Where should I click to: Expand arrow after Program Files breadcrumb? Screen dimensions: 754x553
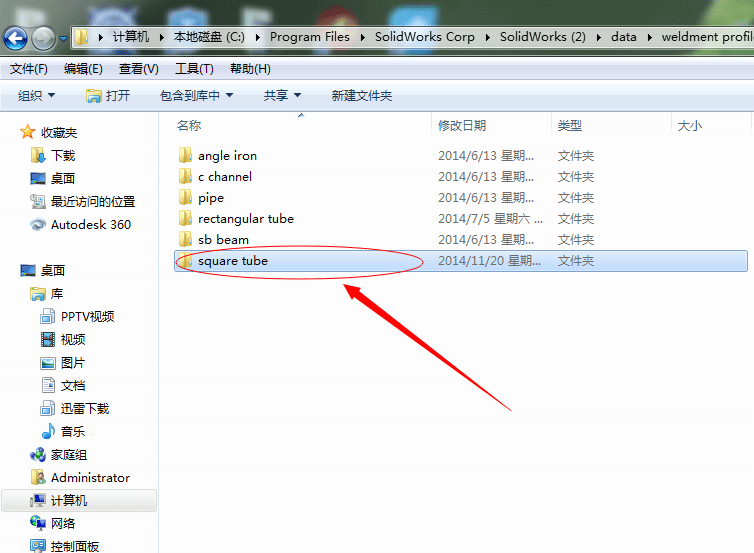[363, 38]
